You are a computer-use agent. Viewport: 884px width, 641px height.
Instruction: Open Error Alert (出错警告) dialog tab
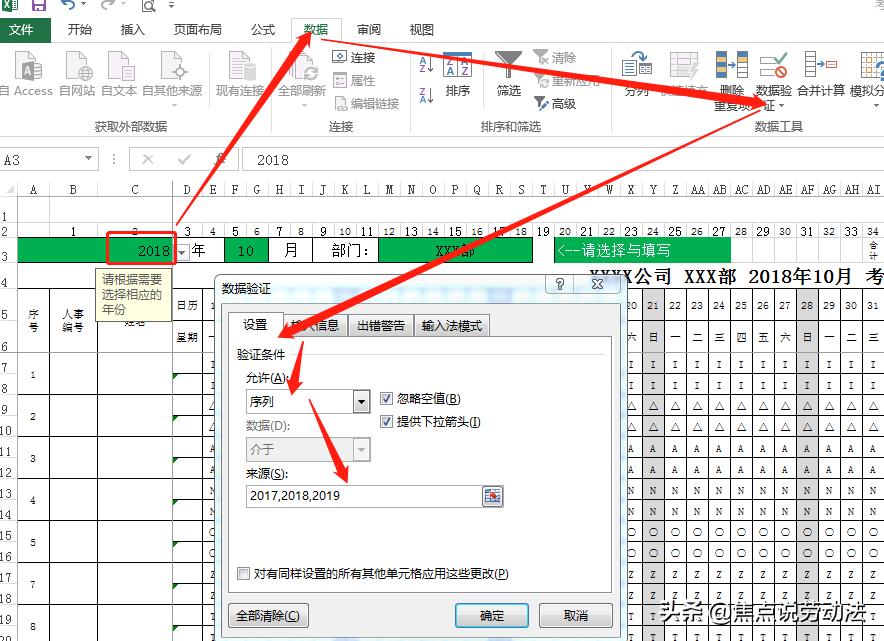click(381, 325)
